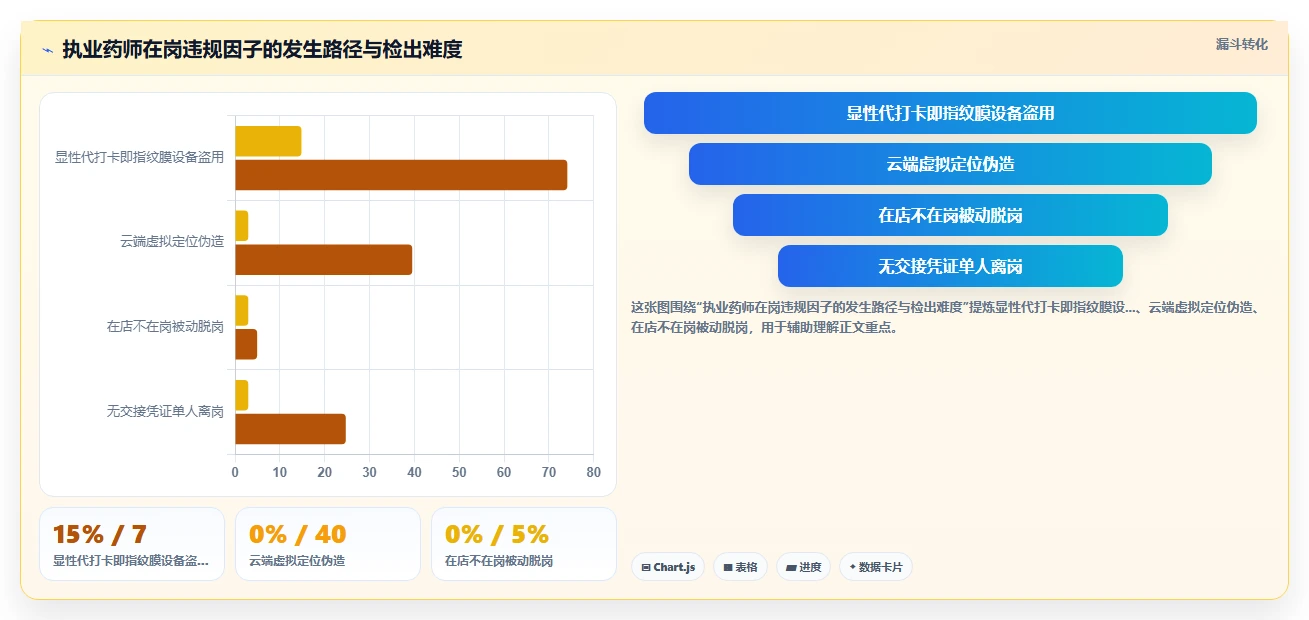Click the funnel stage 无交接凭证单人离岗

click(950, 266)
